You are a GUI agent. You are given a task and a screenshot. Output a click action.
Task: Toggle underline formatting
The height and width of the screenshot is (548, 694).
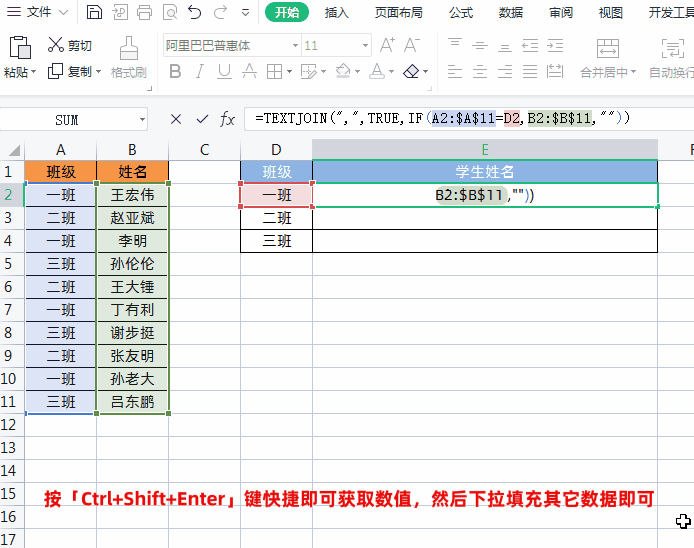(x=224, y=71)
